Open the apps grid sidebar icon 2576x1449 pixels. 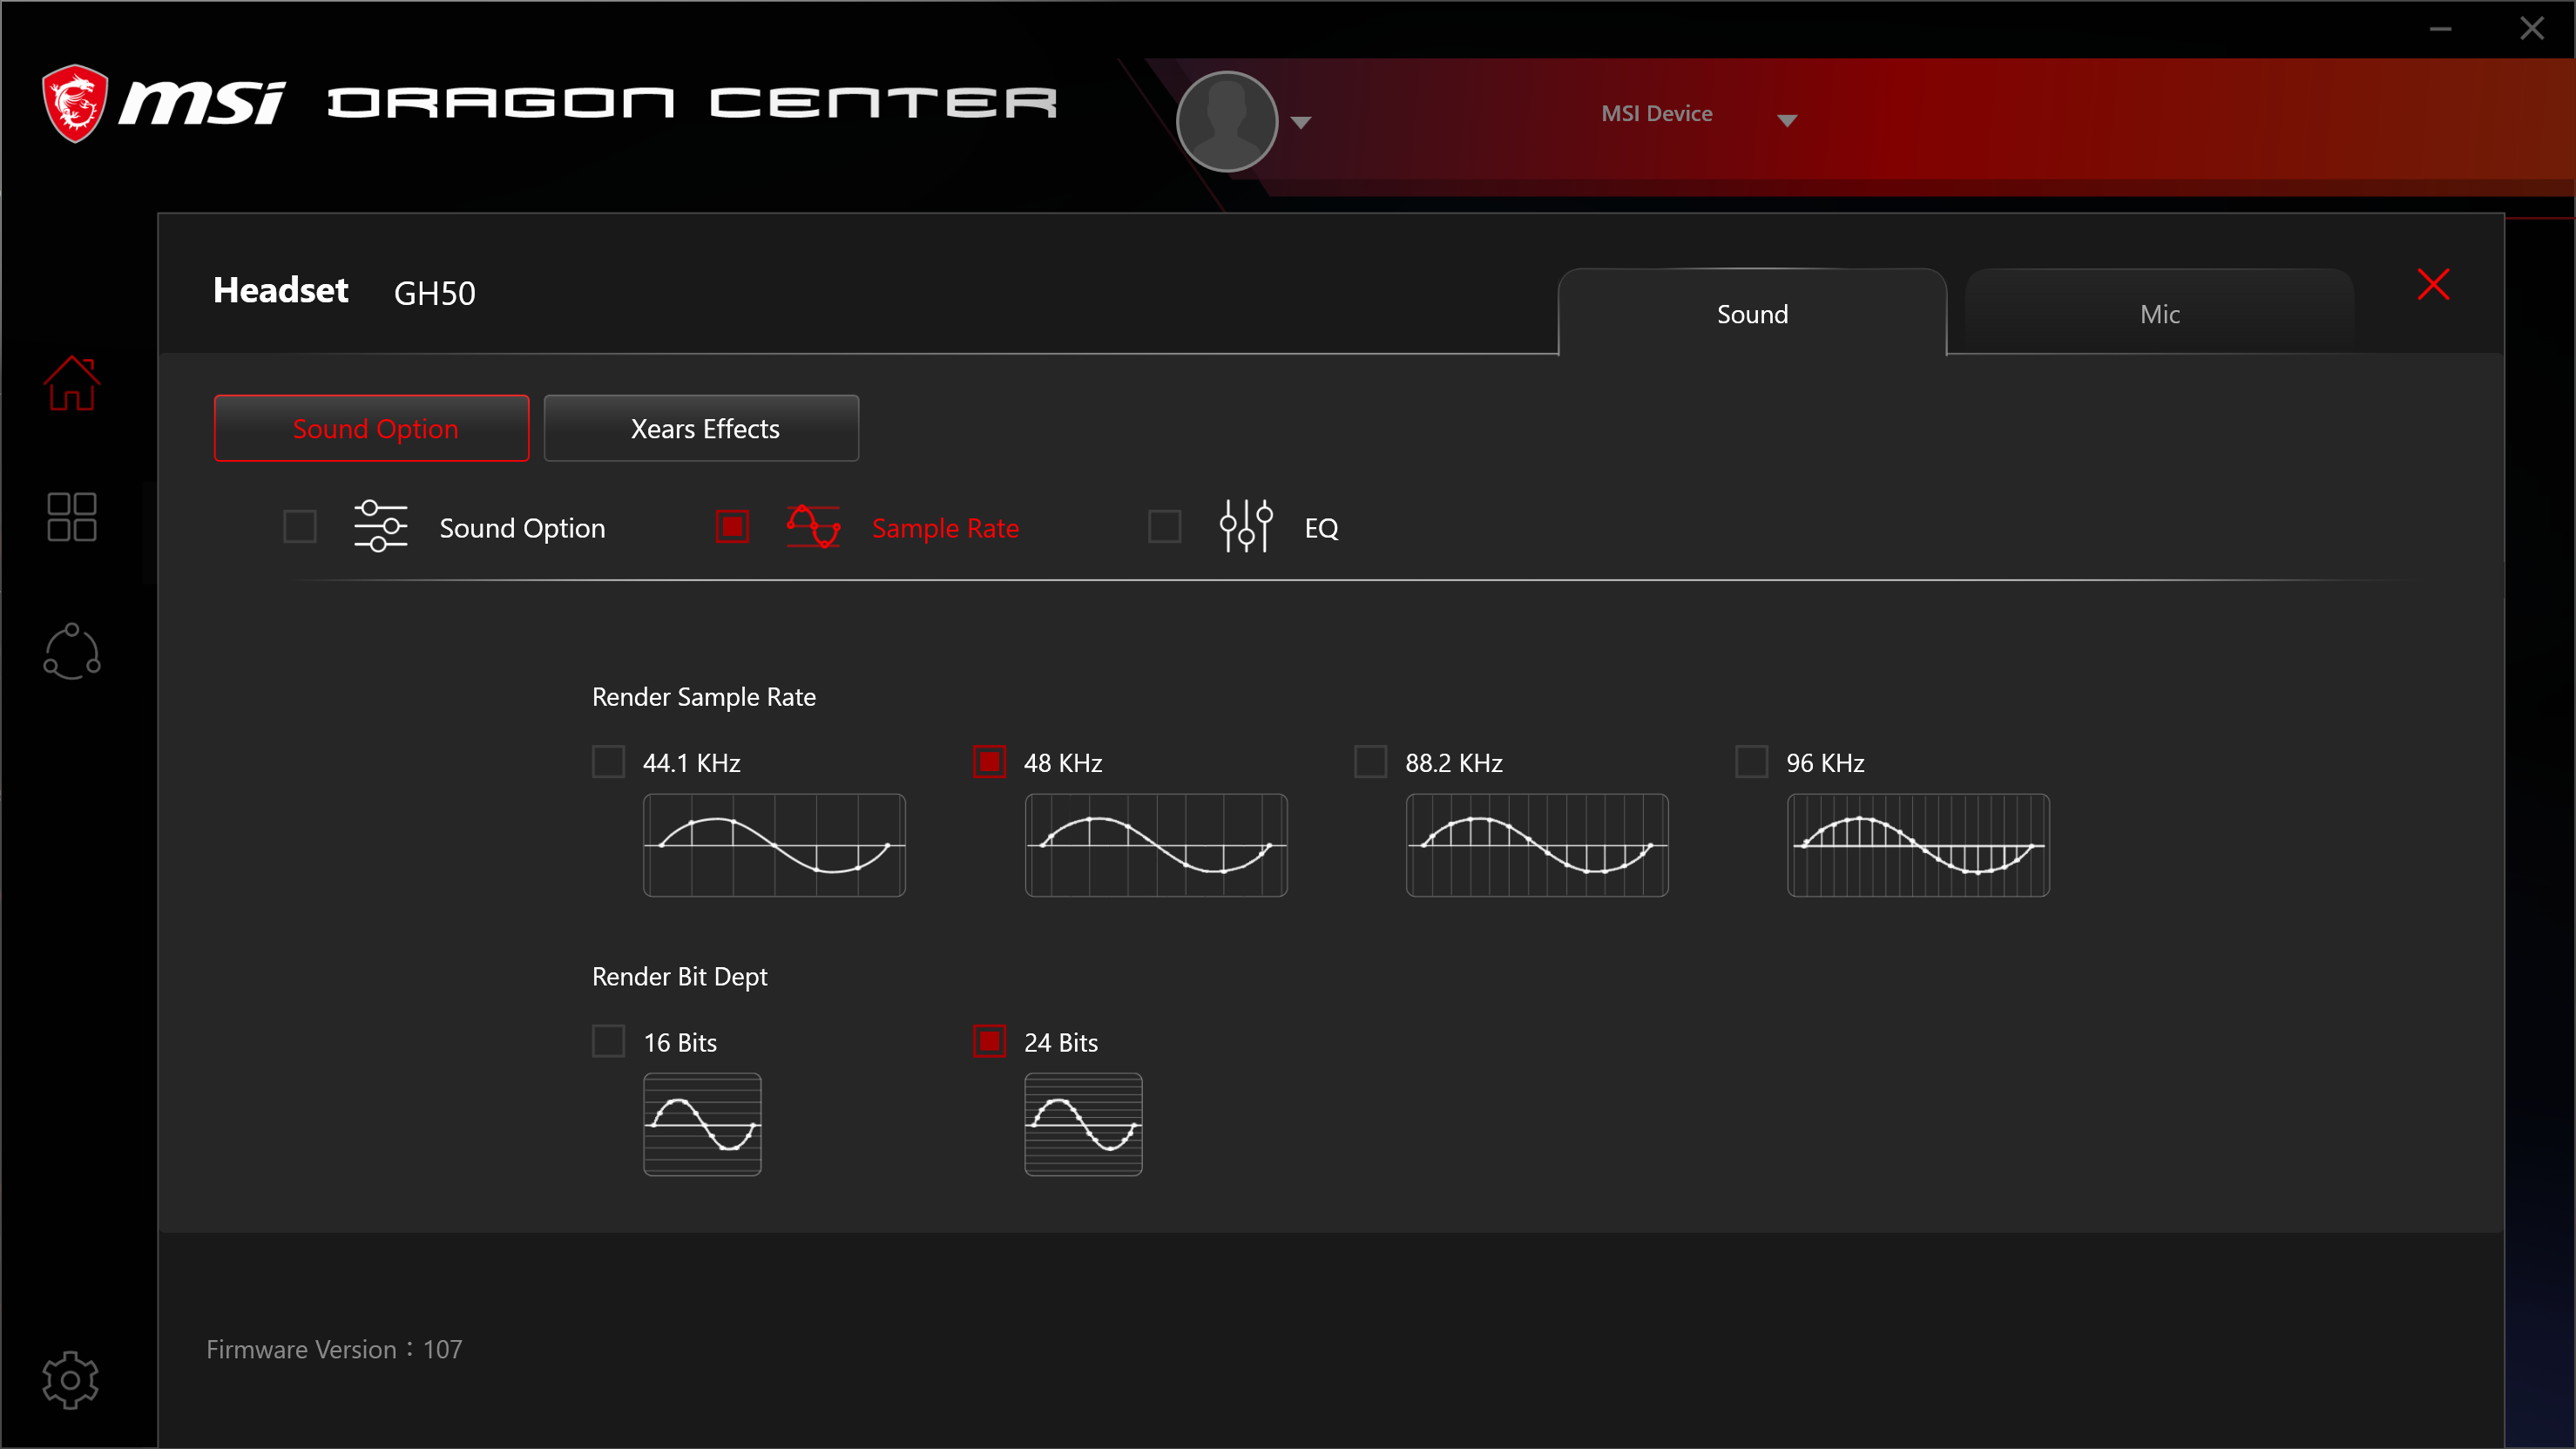coord(72,517)
